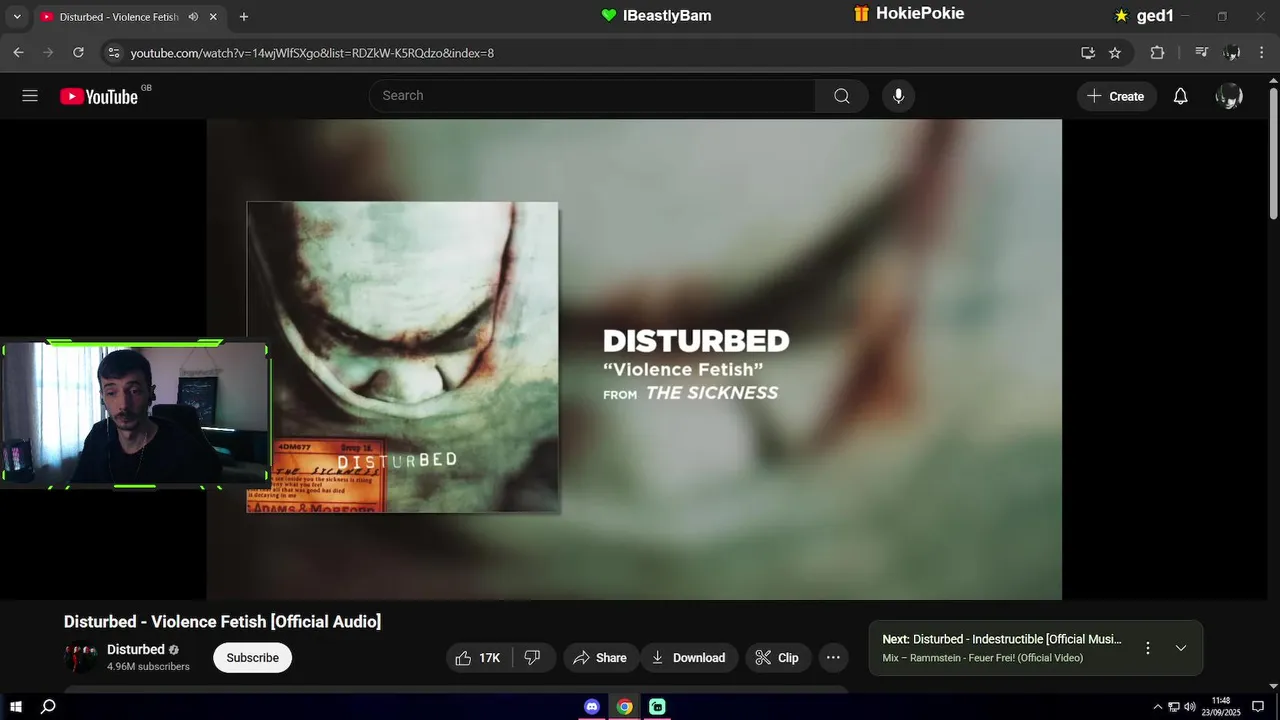Share the video
The height and width of the screenshot is (720, 1280).
pyautogui.click(x=600, y=658)
